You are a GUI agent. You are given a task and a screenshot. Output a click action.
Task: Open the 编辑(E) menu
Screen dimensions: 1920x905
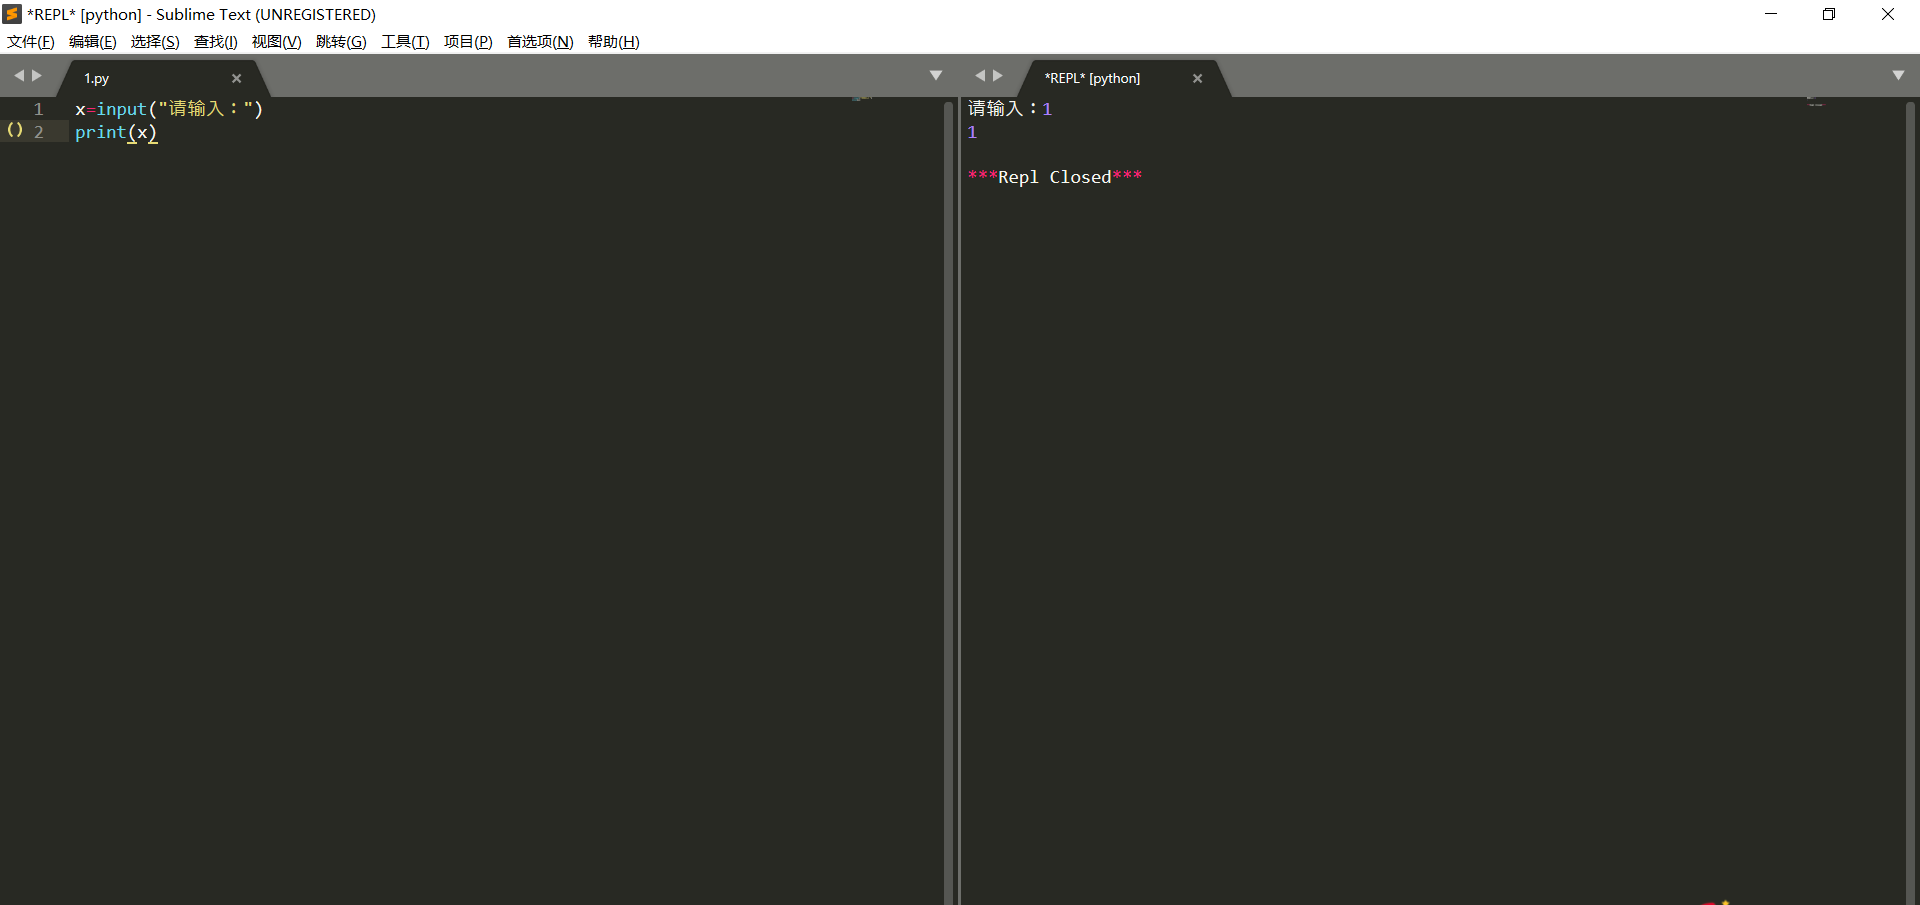tap(92, 42)
